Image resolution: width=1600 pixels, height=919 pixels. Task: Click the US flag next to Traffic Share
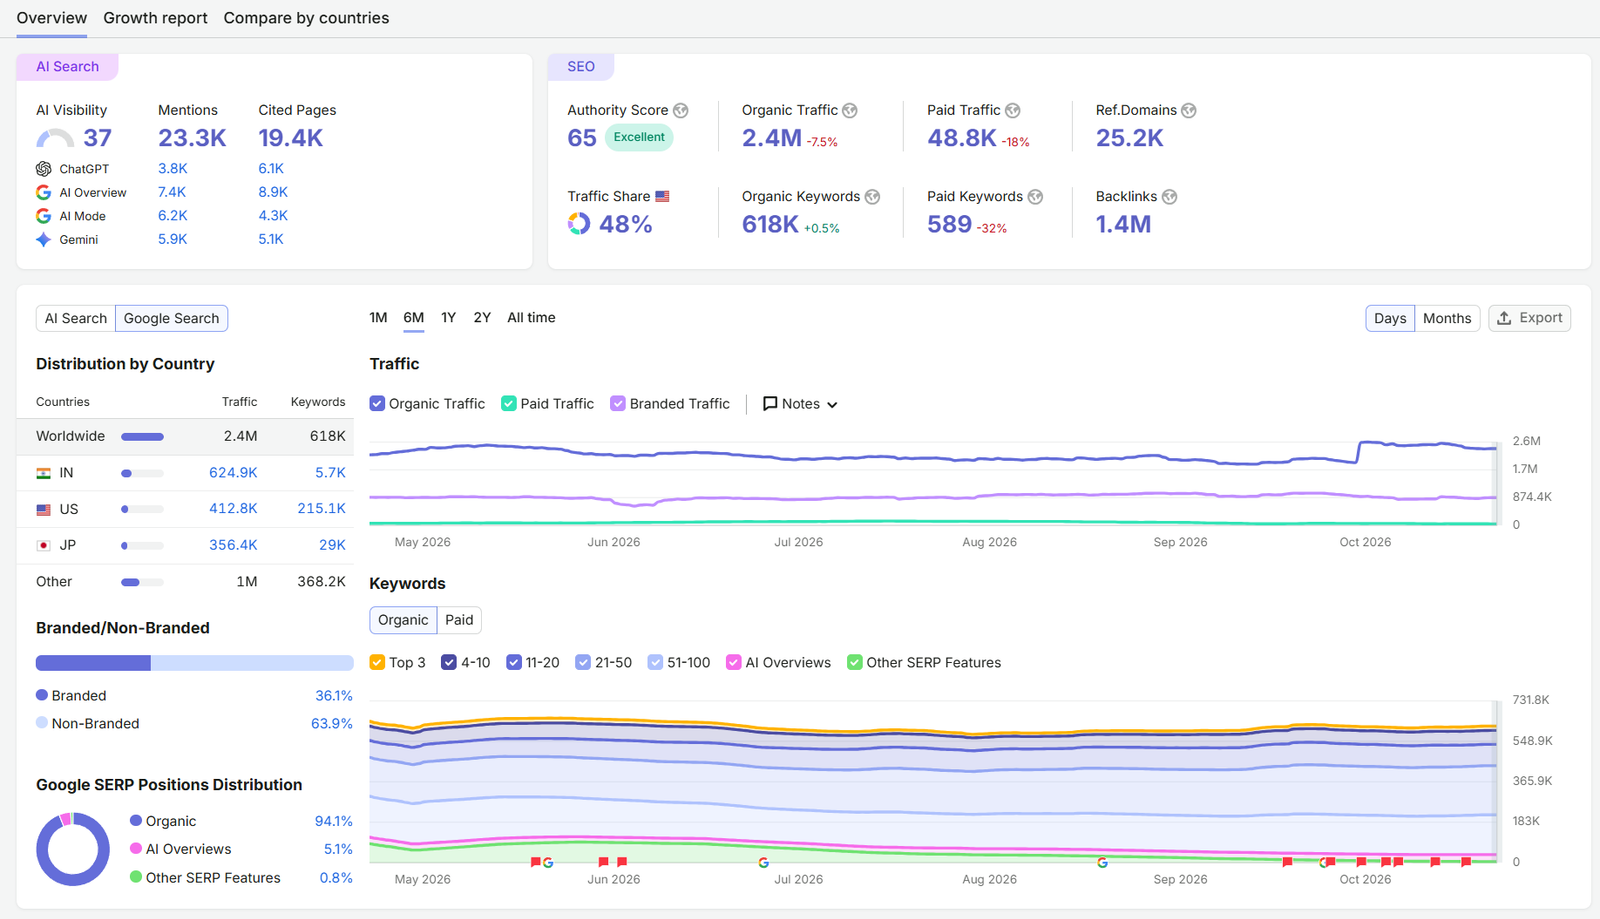tap(662, 197)
